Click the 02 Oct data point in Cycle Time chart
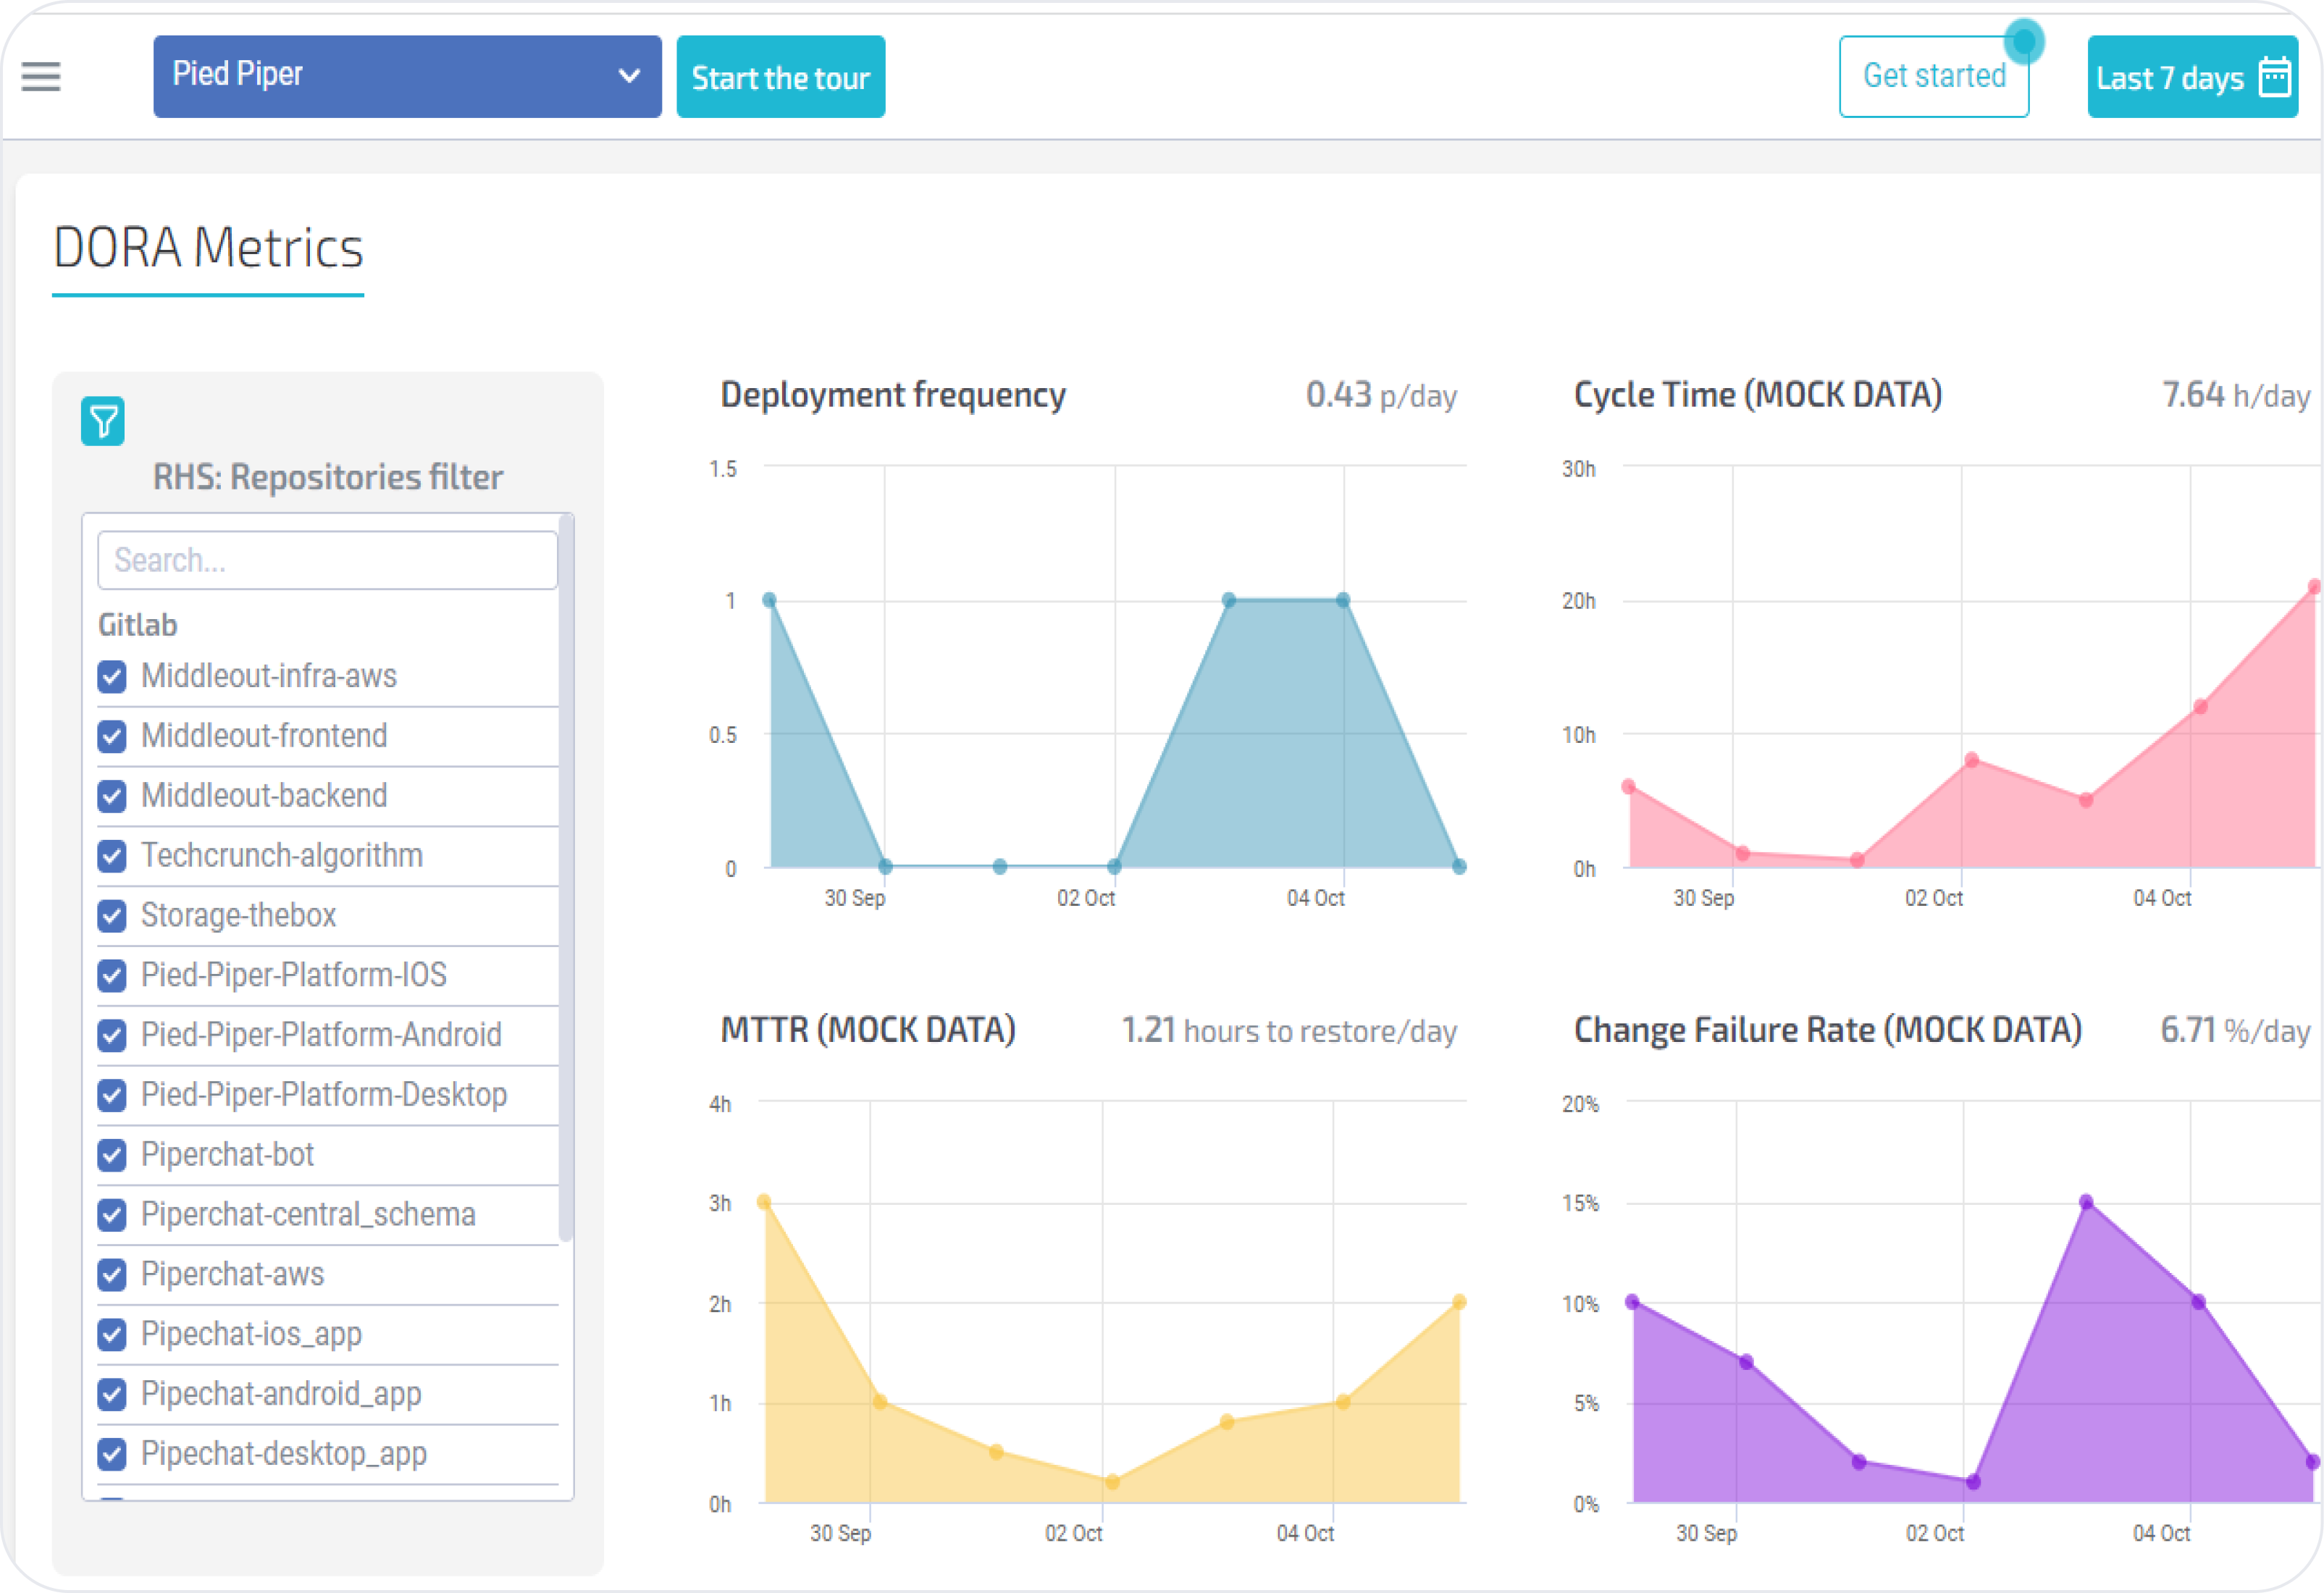Image resolution: width=2324 pixels, height=1593 pixels. (1971, 760)
